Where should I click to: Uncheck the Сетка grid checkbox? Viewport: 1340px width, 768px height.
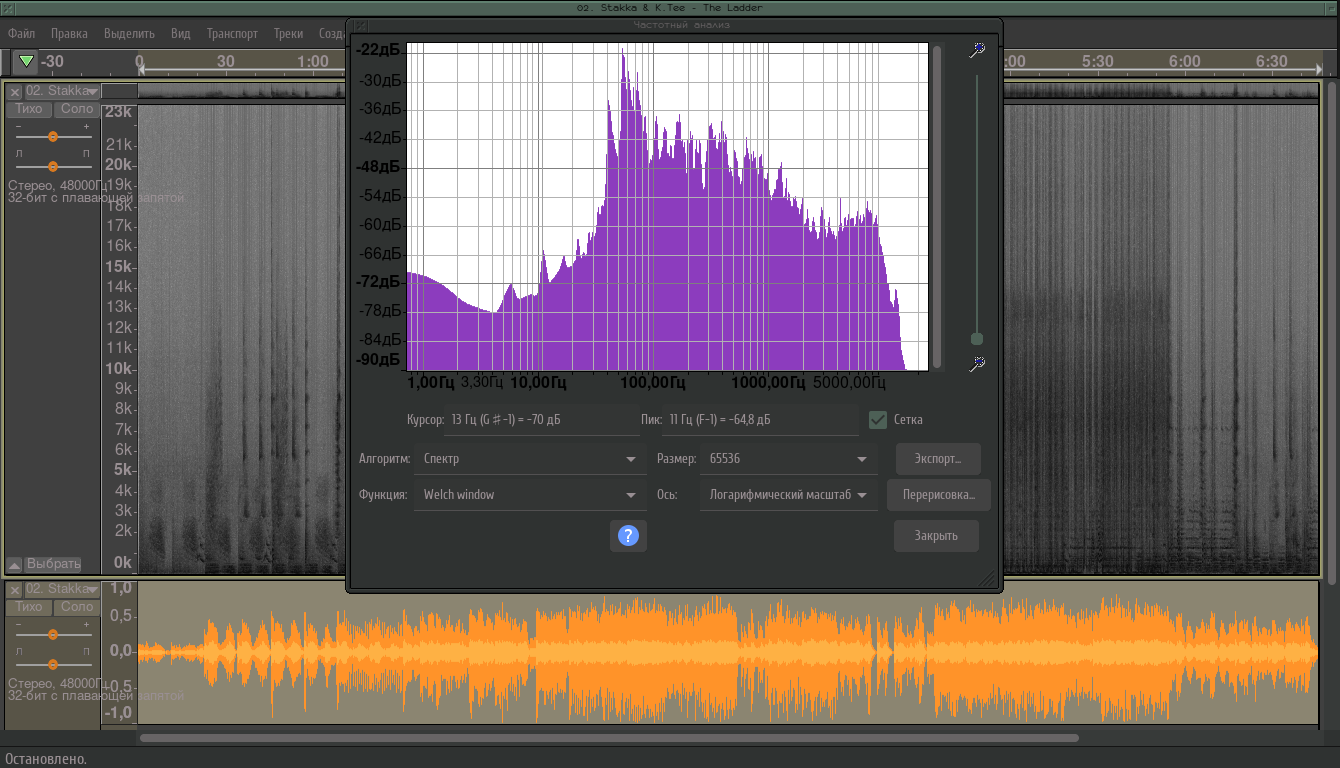pyautogui.click(x=878, y=420)
